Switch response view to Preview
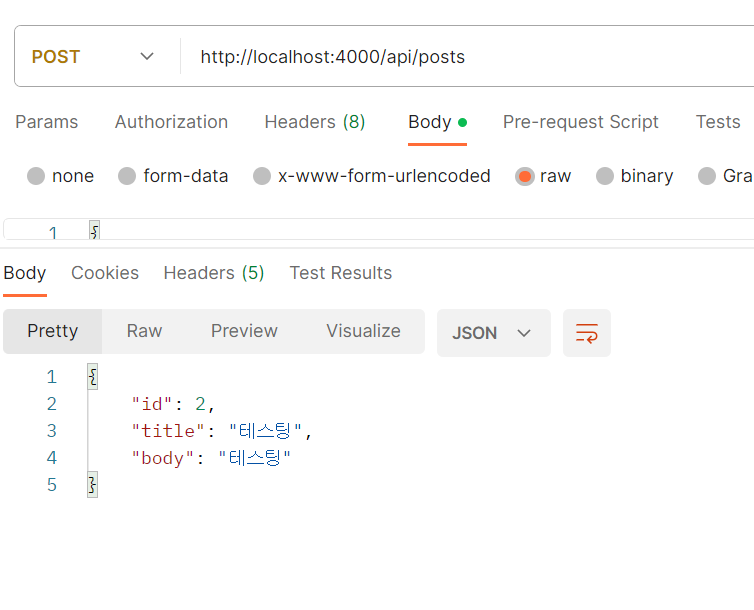Image resolution: width=754 pixels, height=610 pixels. (244, 331)
